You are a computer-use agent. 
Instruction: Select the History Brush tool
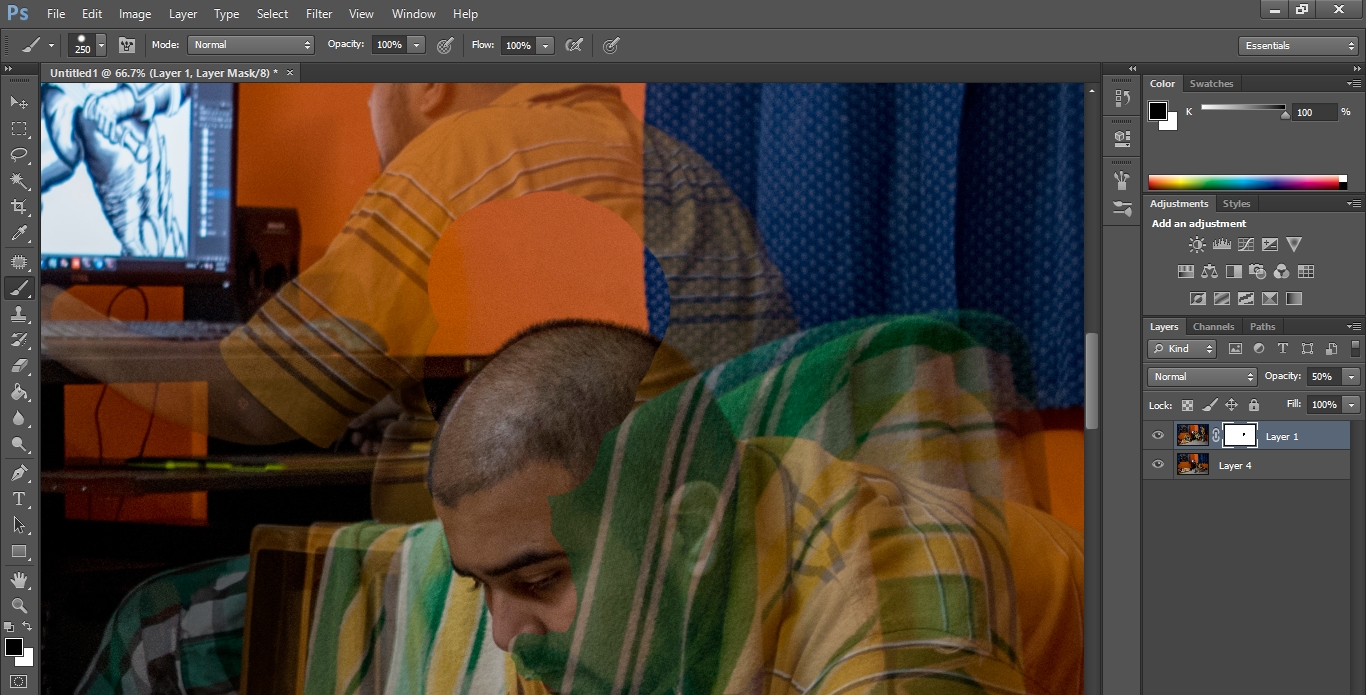(19, 340)
